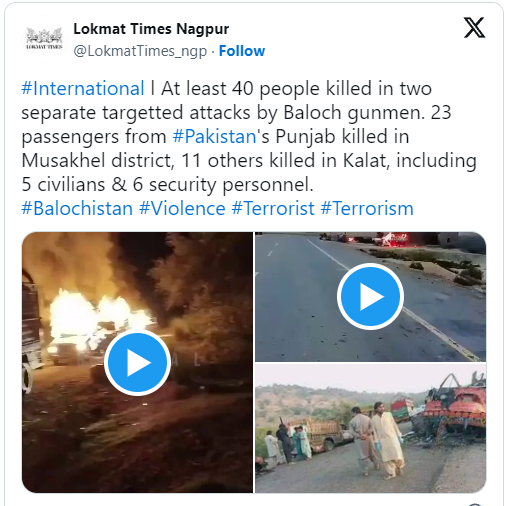The height and width of the screenshot is (506, 515).
Task: Click the X logo icon
Action: (x=474, y=28)
